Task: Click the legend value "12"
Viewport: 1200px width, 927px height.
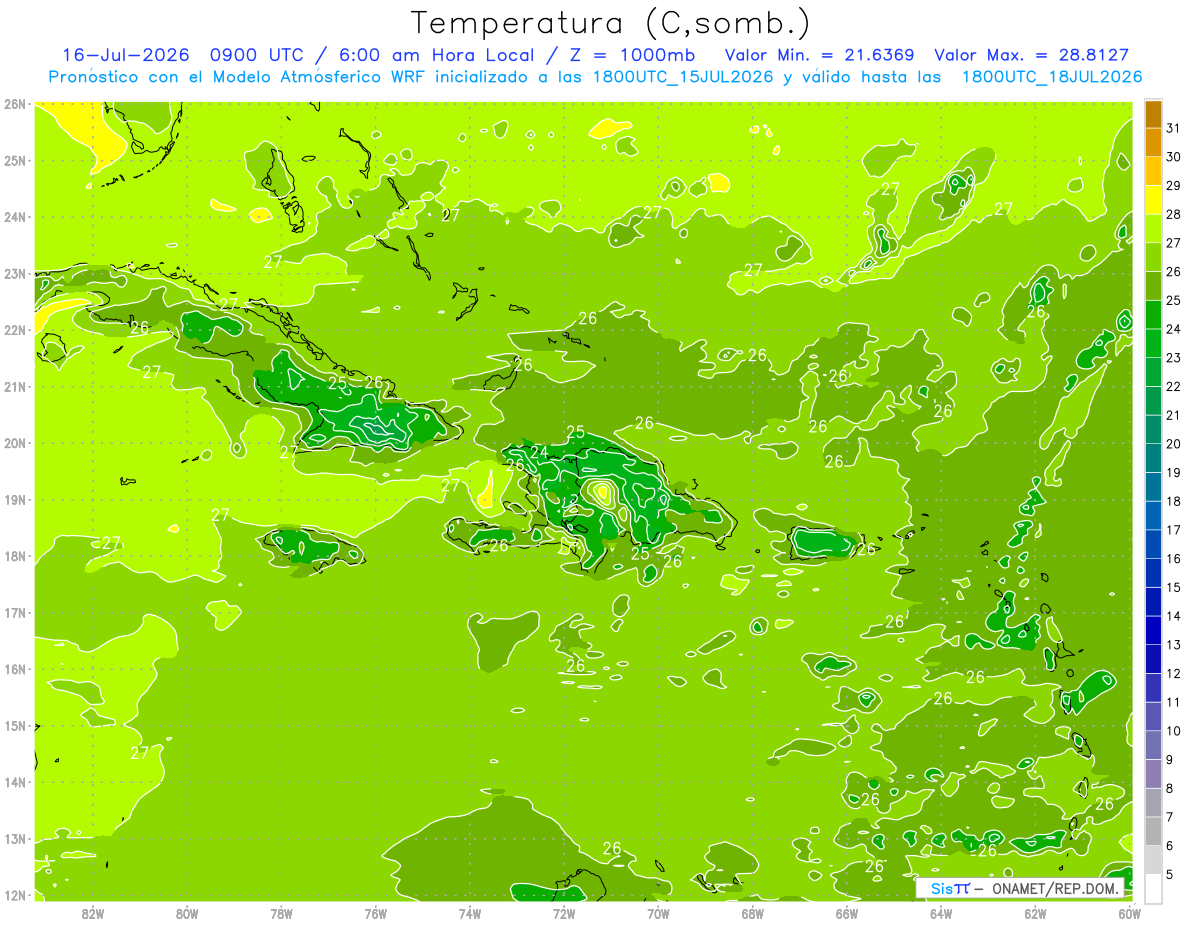Action: [x=1174, y=673]
